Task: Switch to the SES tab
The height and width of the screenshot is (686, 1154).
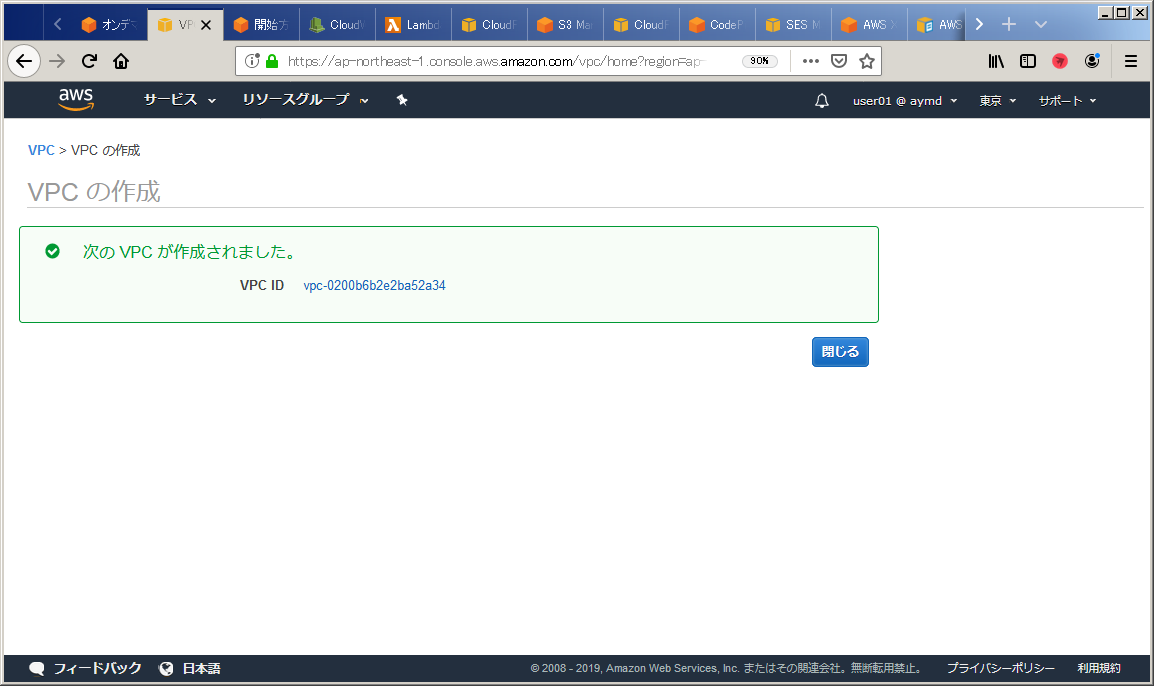Action: click(x=793, y=24)
